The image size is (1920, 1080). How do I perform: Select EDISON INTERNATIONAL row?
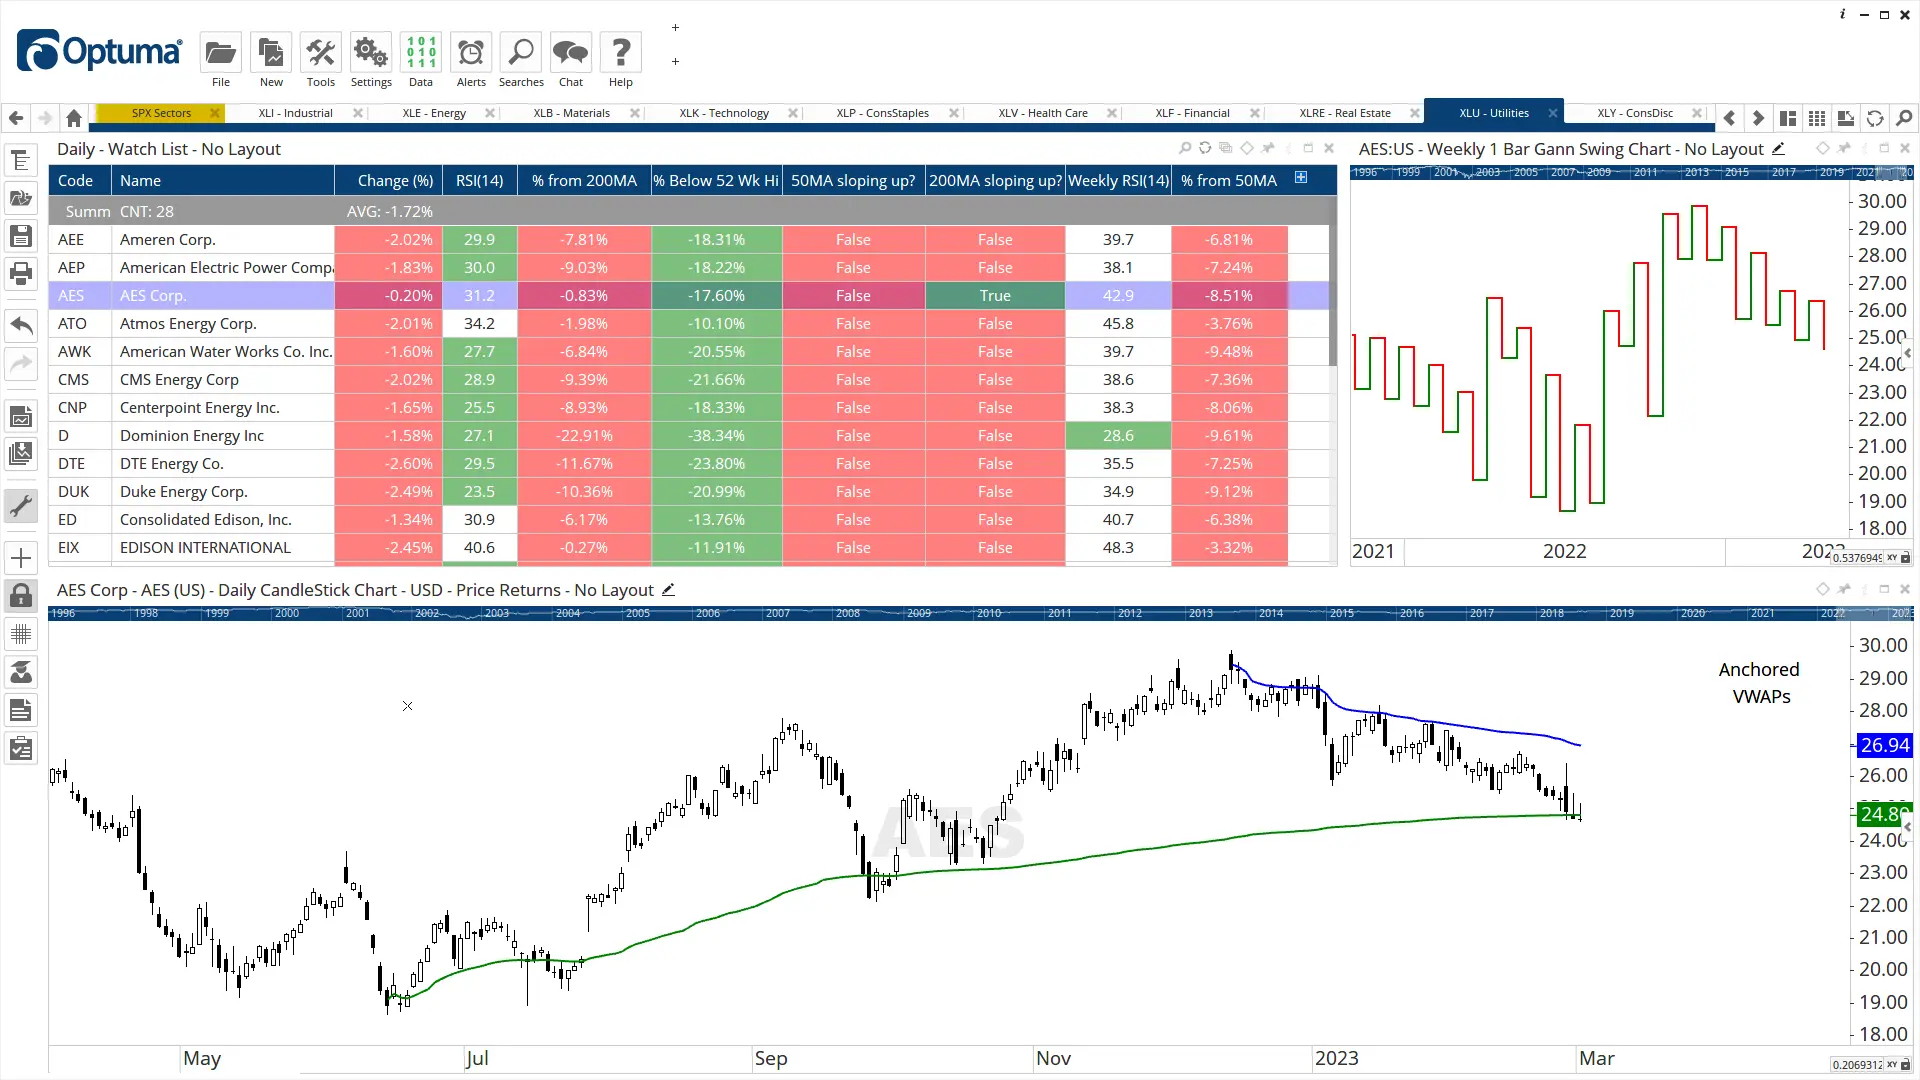[688, 548]
